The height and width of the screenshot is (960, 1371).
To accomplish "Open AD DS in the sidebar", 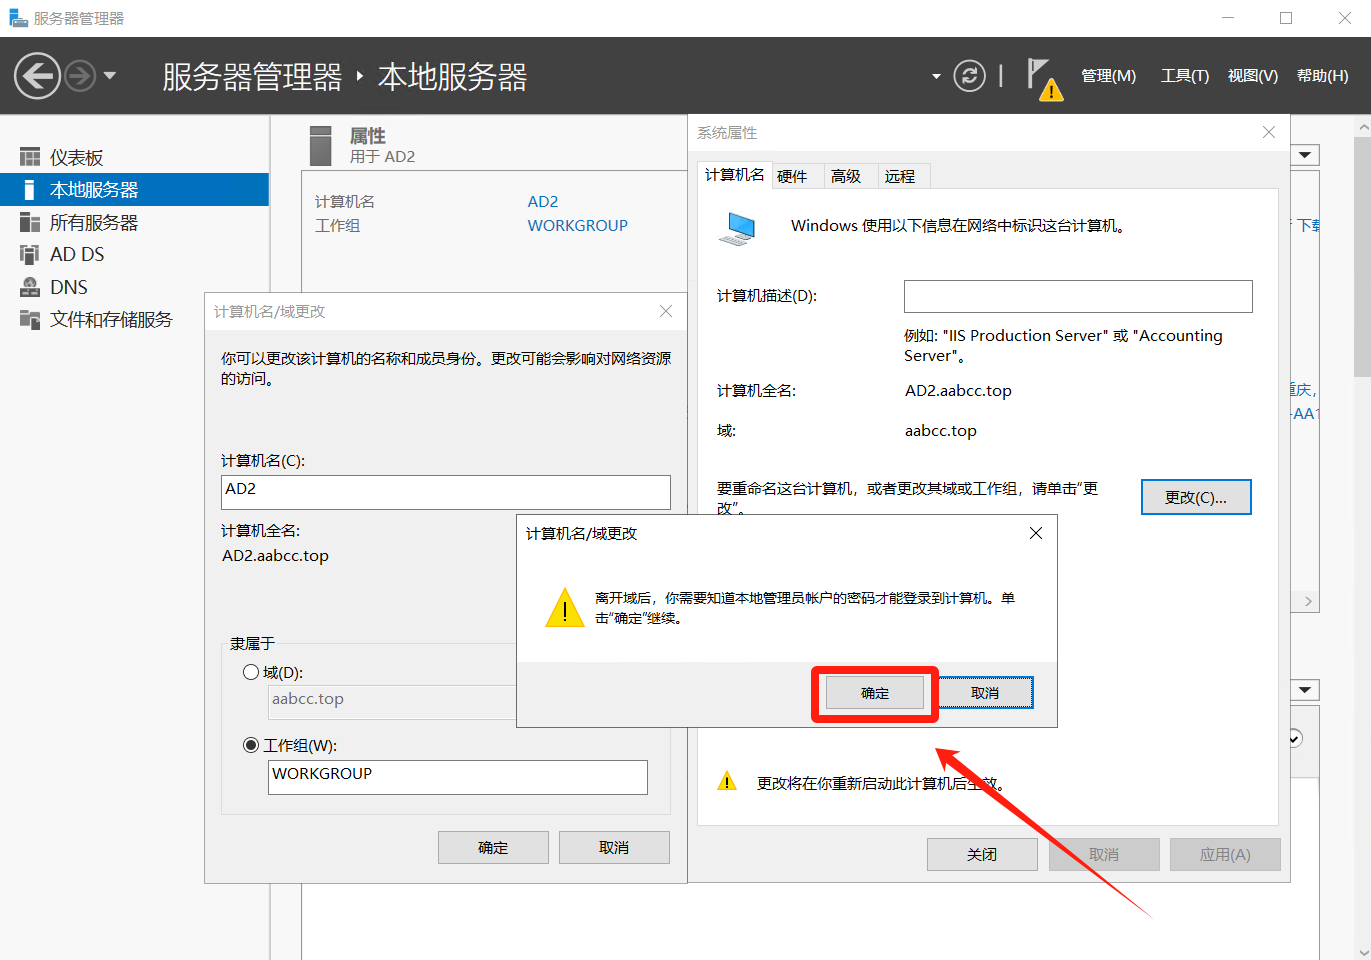I will coord(77,255).
